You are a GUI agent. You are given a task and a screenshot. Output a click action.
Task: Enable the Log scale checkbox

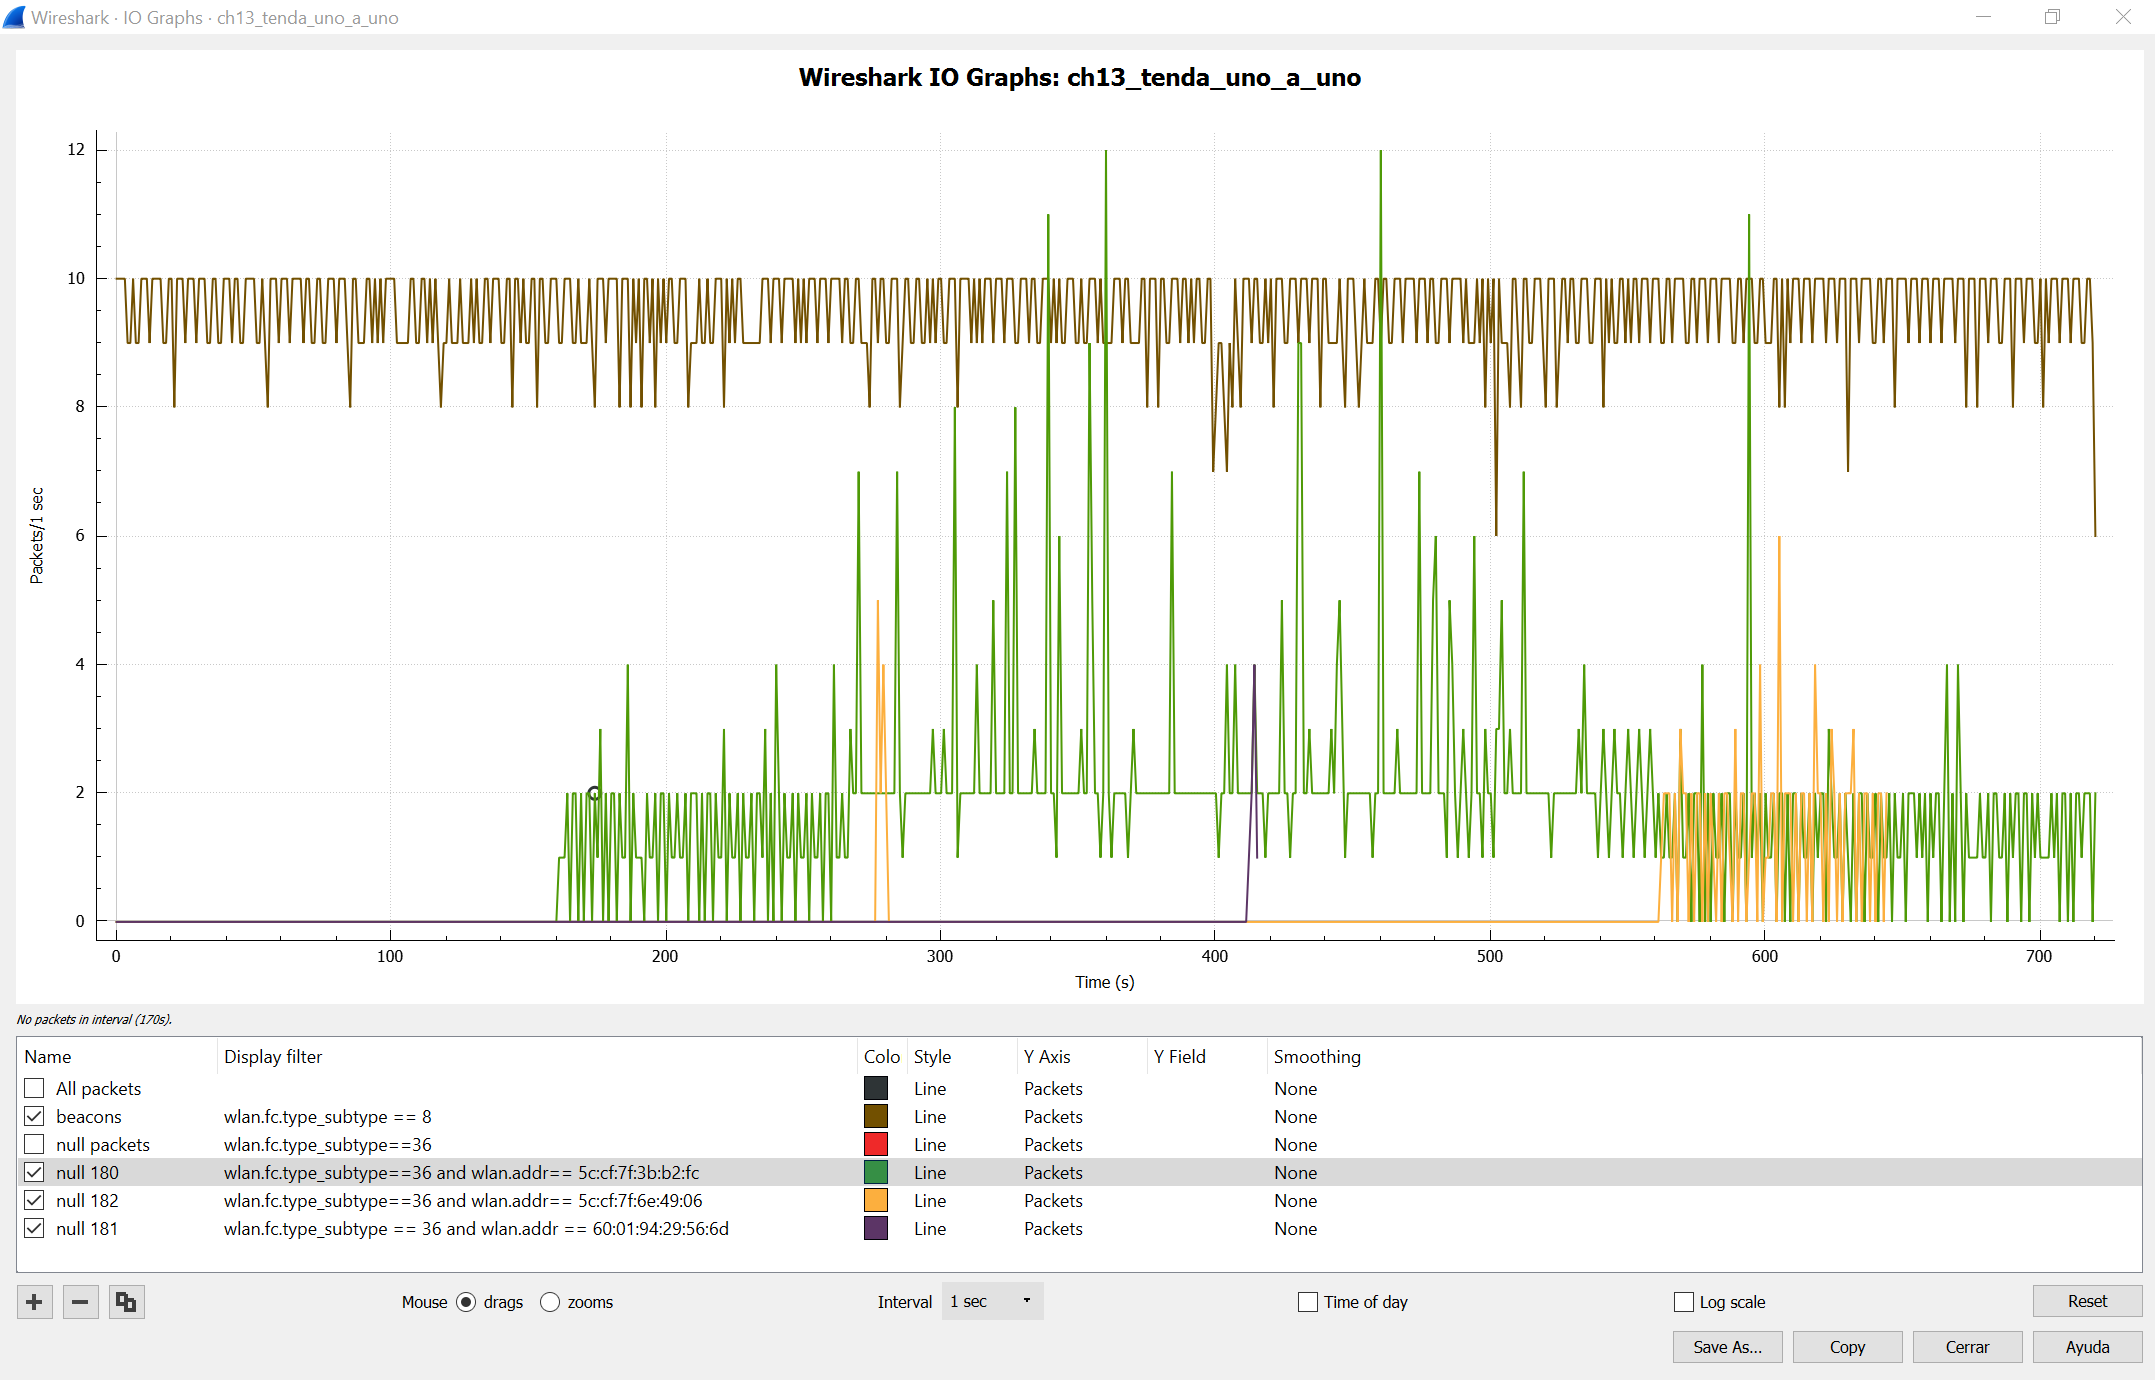(1684, 1302)
